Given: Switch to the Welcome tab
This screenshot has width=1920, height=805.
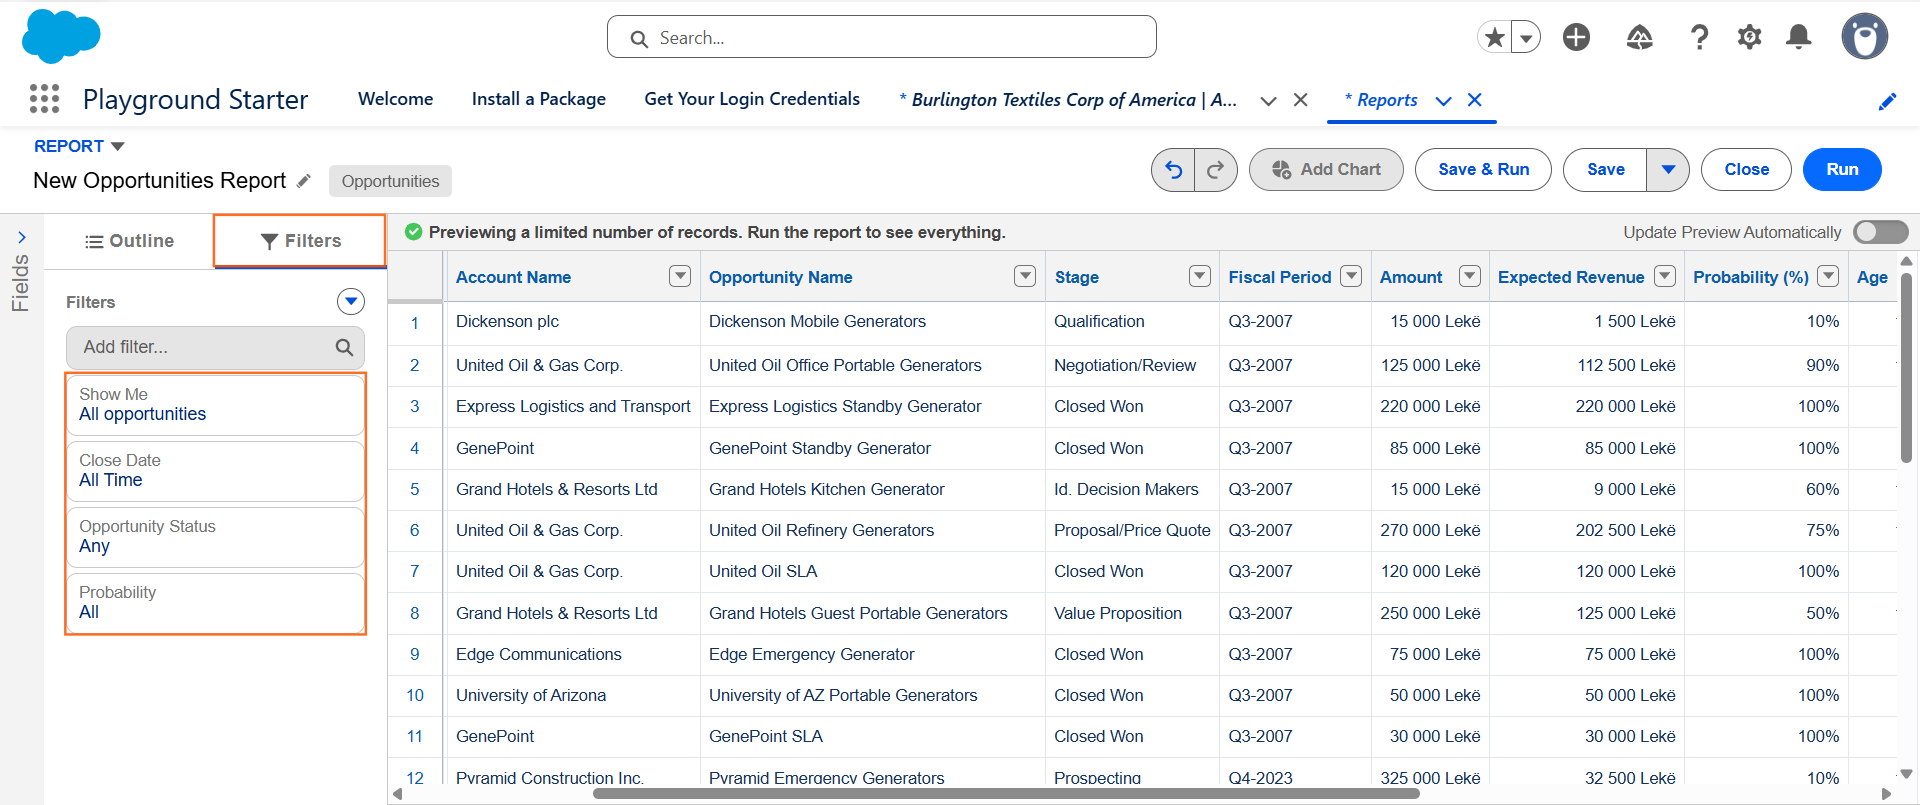Looking at the screenshot, I should click(x=396, y=99).
